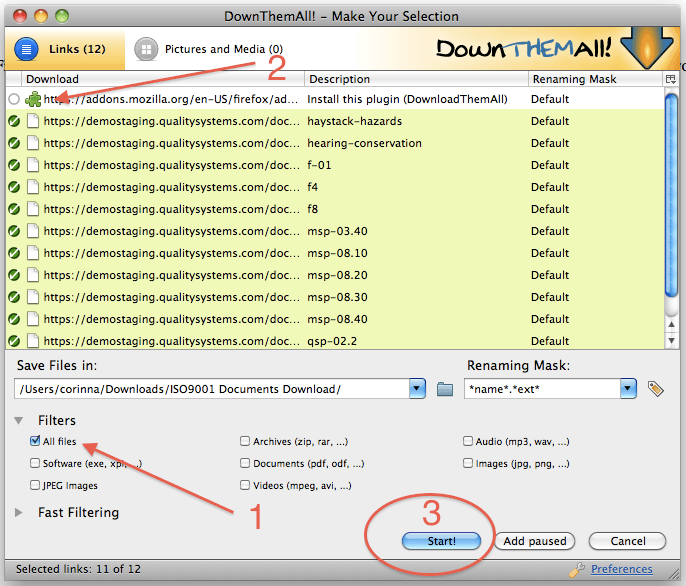Click file icon of msp-08.30 row

click(x=33, y=297)
